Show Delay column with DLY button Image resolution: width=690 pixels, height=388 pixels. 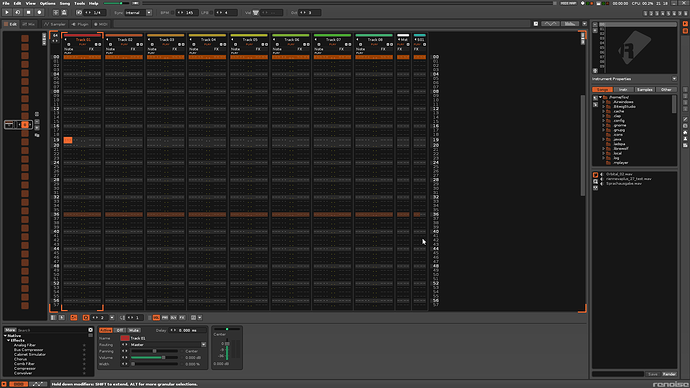click(x=173, y=318)
